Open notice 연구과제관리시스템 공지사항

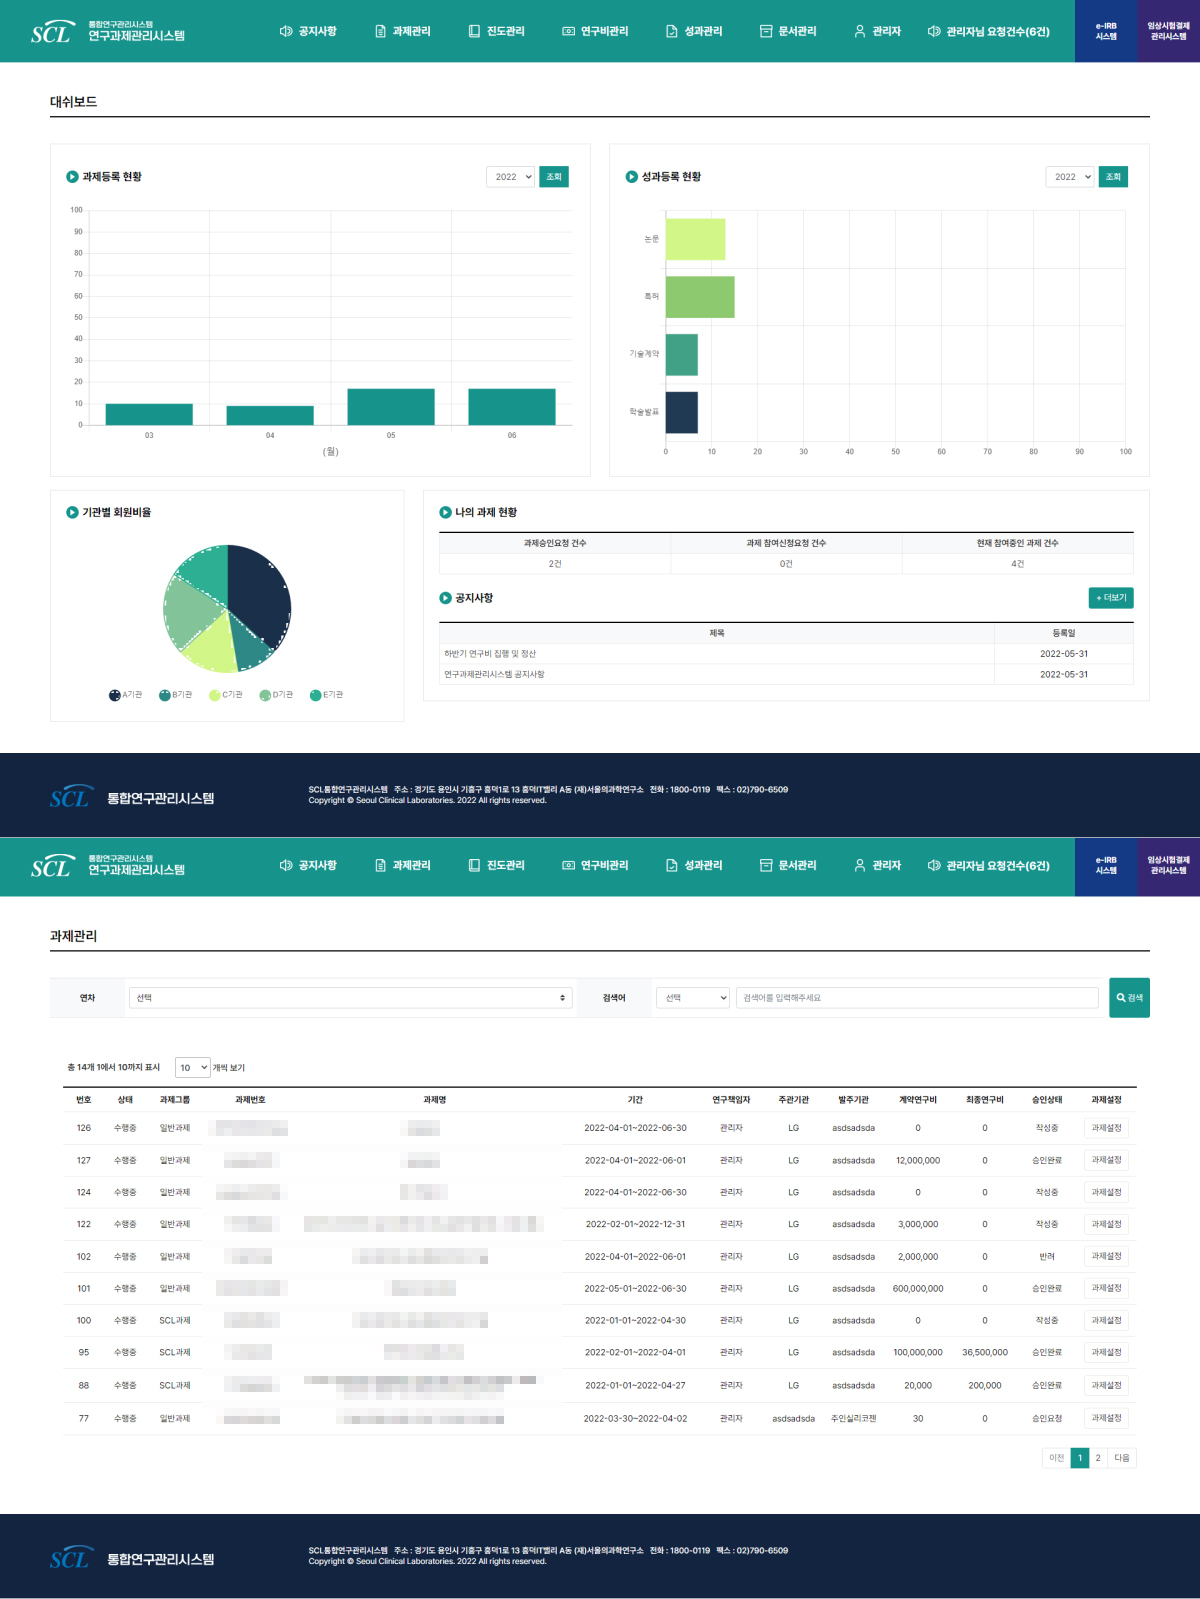pyautogui.click(x=494, y=674)
